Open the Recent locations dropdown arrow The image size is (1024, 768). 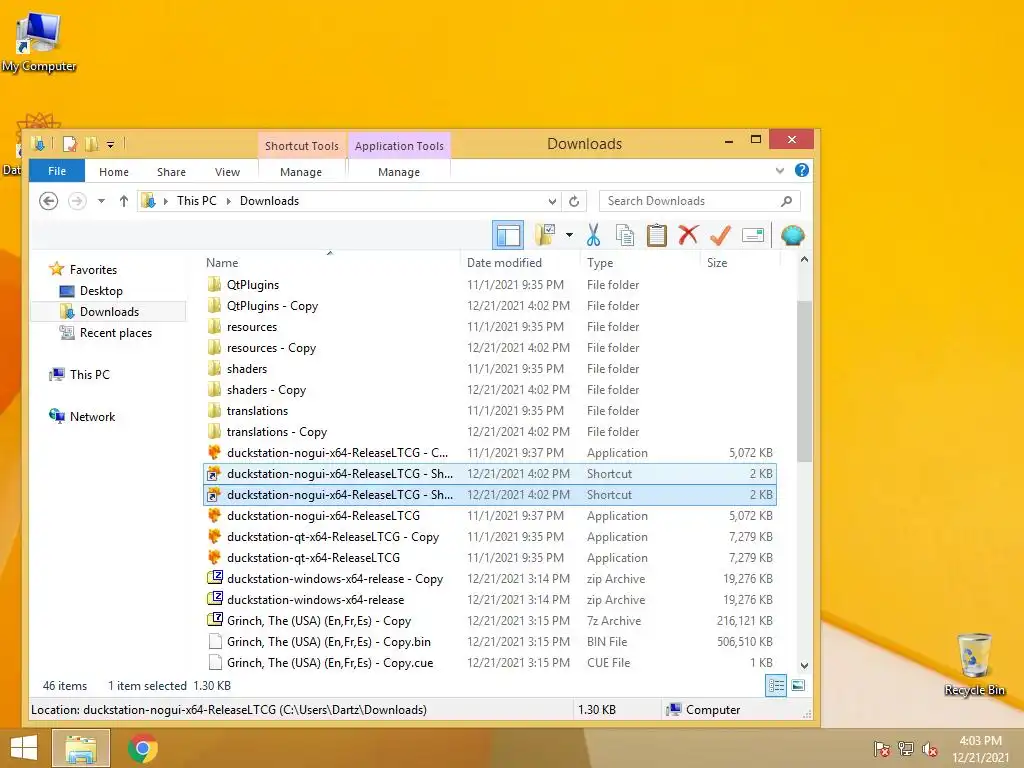pyautogui.click(x=101, y=201)
